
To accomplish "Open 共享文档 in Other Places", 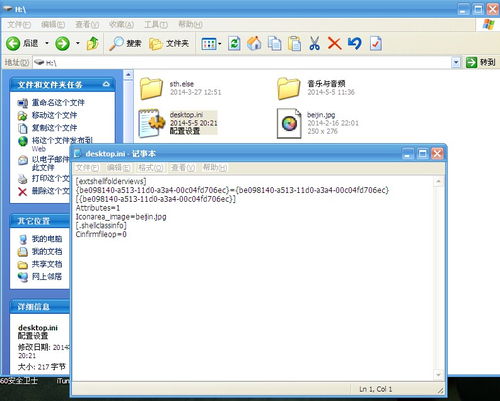I will tap(47, 264).
